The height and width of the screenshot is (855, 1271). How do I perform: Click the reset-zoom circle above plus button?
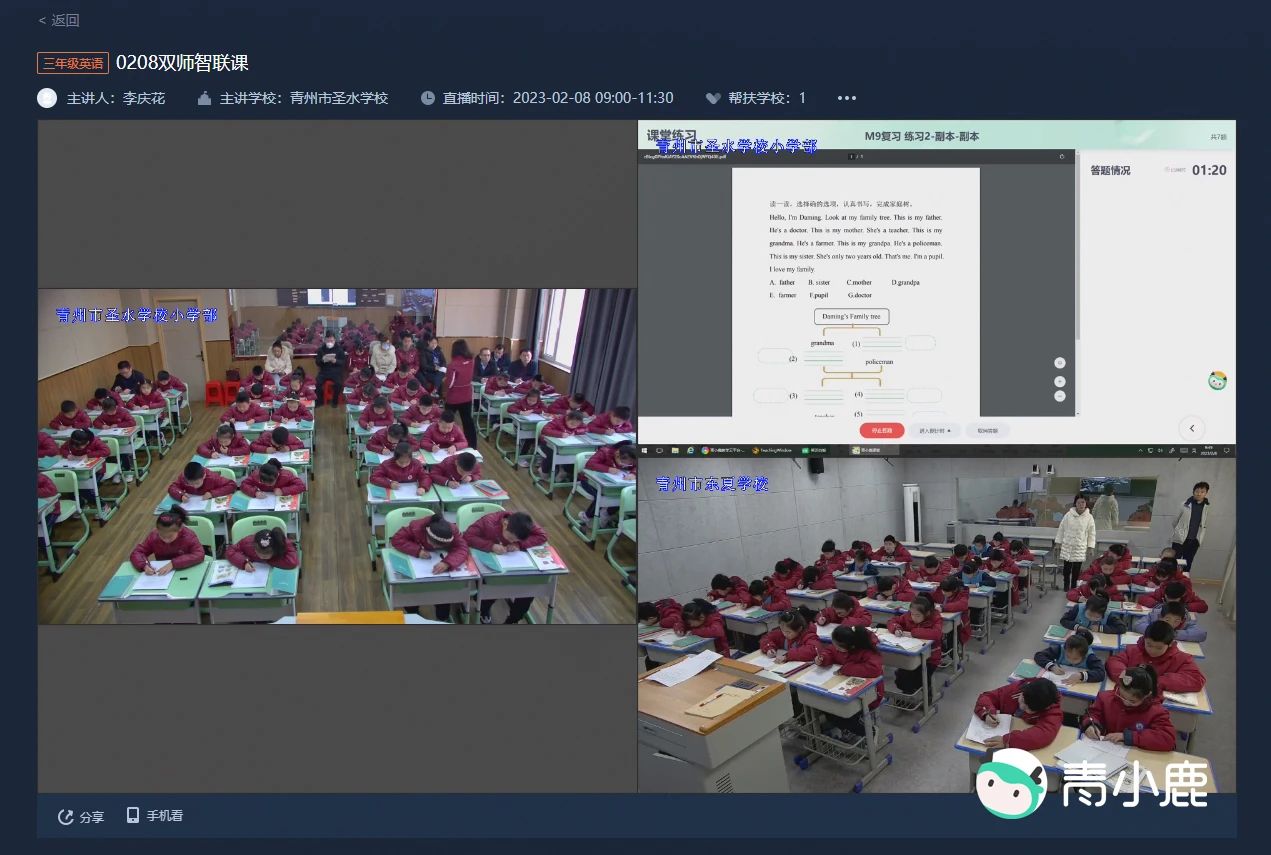pos(1060,363)
